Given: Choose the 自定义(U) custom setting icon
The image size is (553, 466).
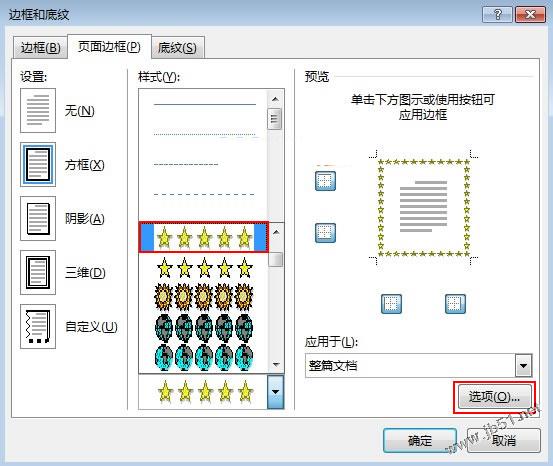Looking at the screenshot, I should pyautogui.click(x=38, y=326).
